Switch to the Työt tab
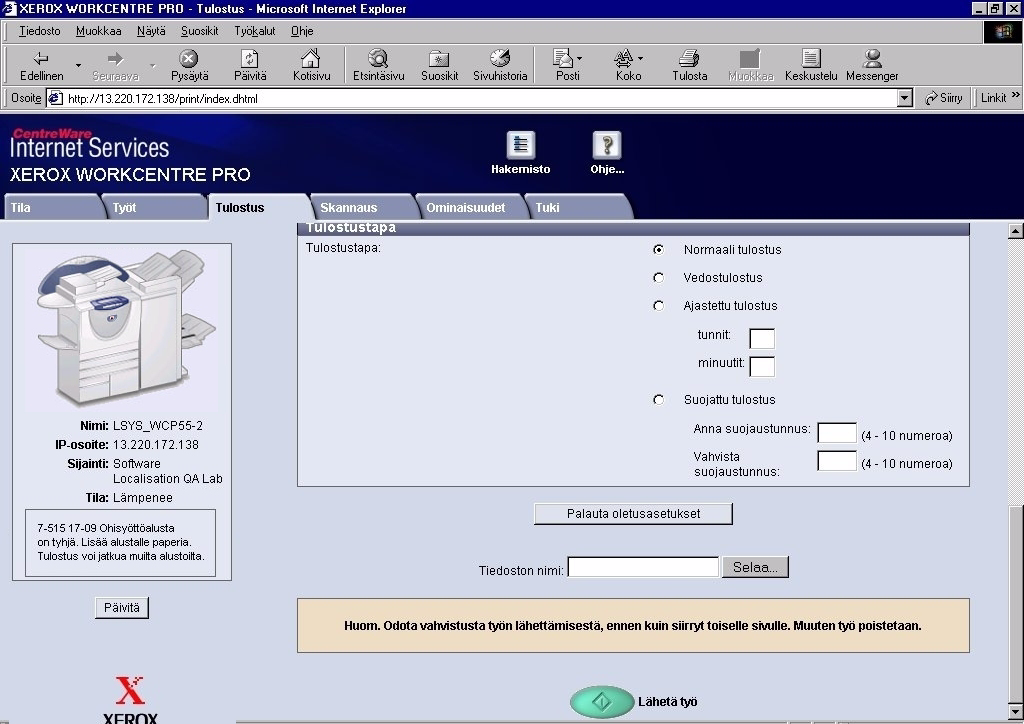The image size is (1024, 724). (155, 208)
